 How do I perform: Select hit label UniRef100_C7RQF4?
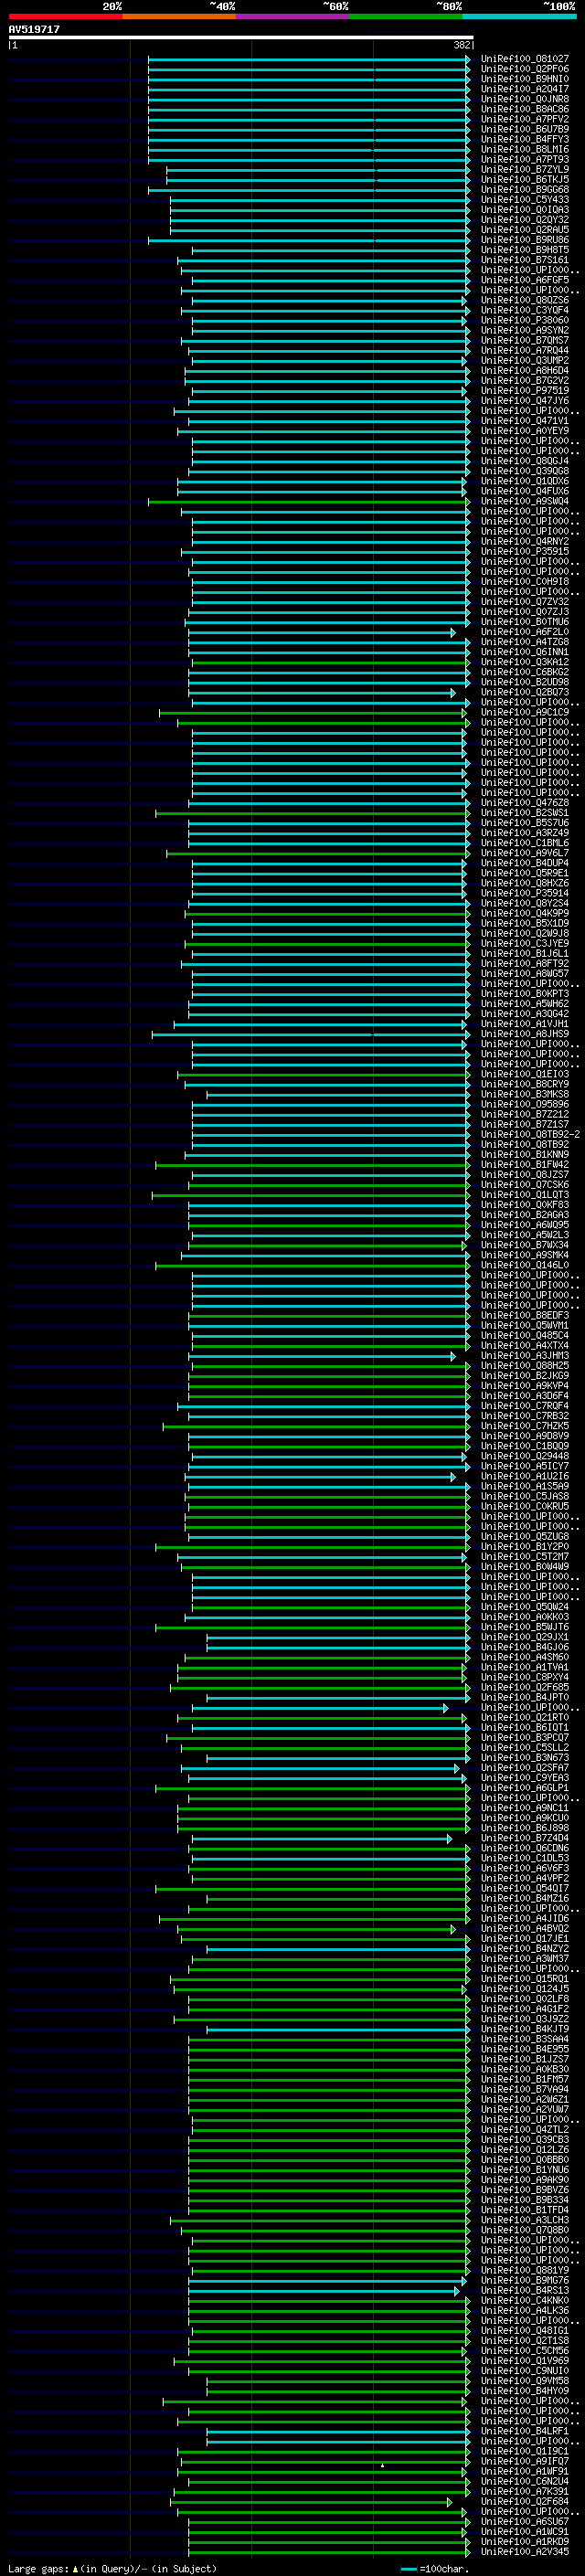point(525,1406)
